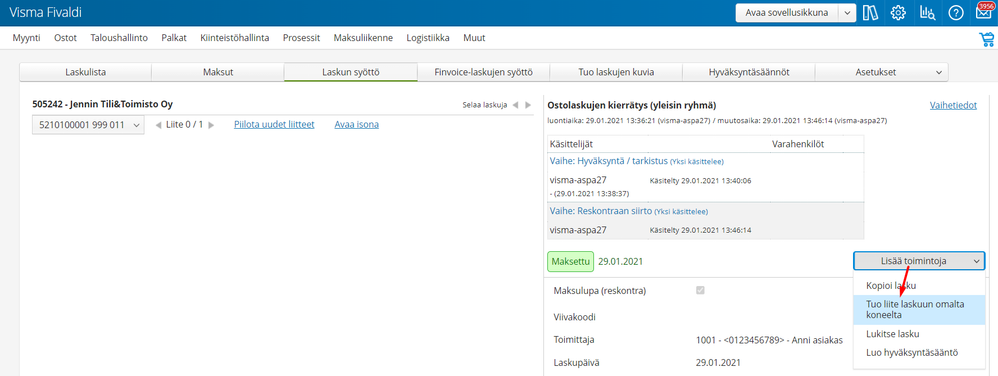
Task: Click the Piilota uudet liitteet link
Action: [274, 125]
